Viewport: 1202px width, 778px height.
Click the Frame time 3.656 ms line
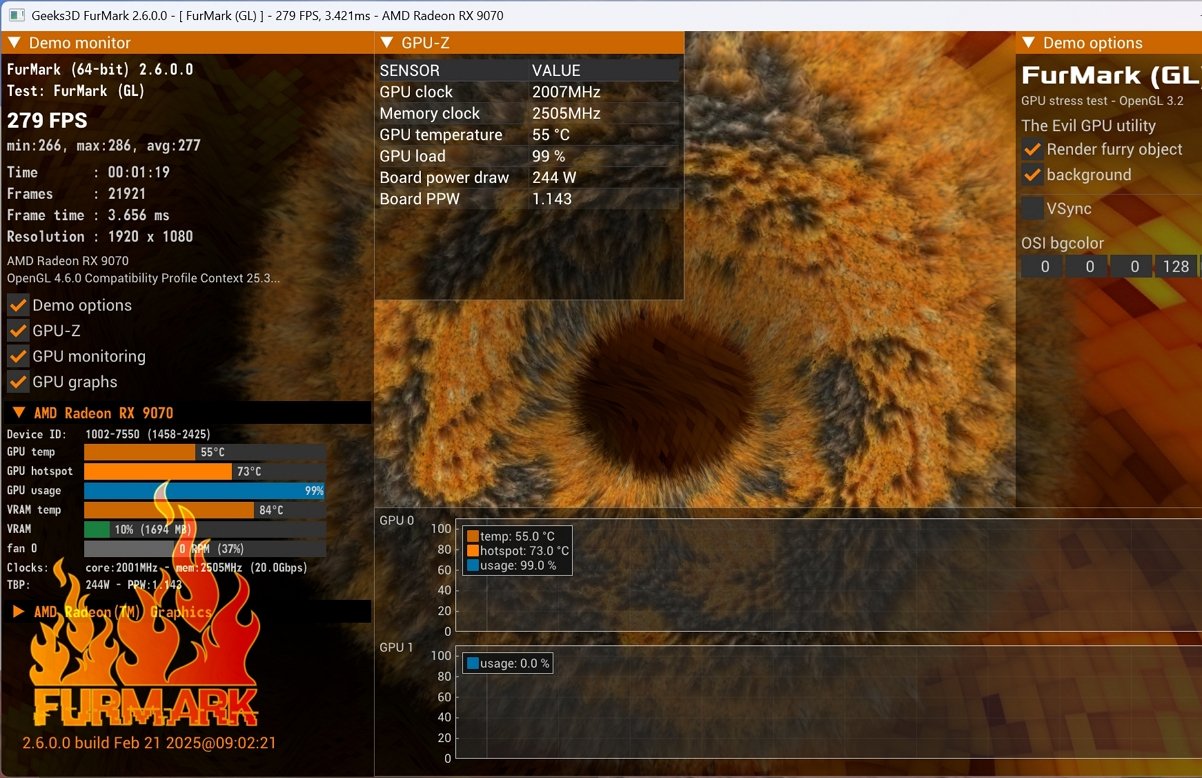pyautogui.click(x=88, y=215)
